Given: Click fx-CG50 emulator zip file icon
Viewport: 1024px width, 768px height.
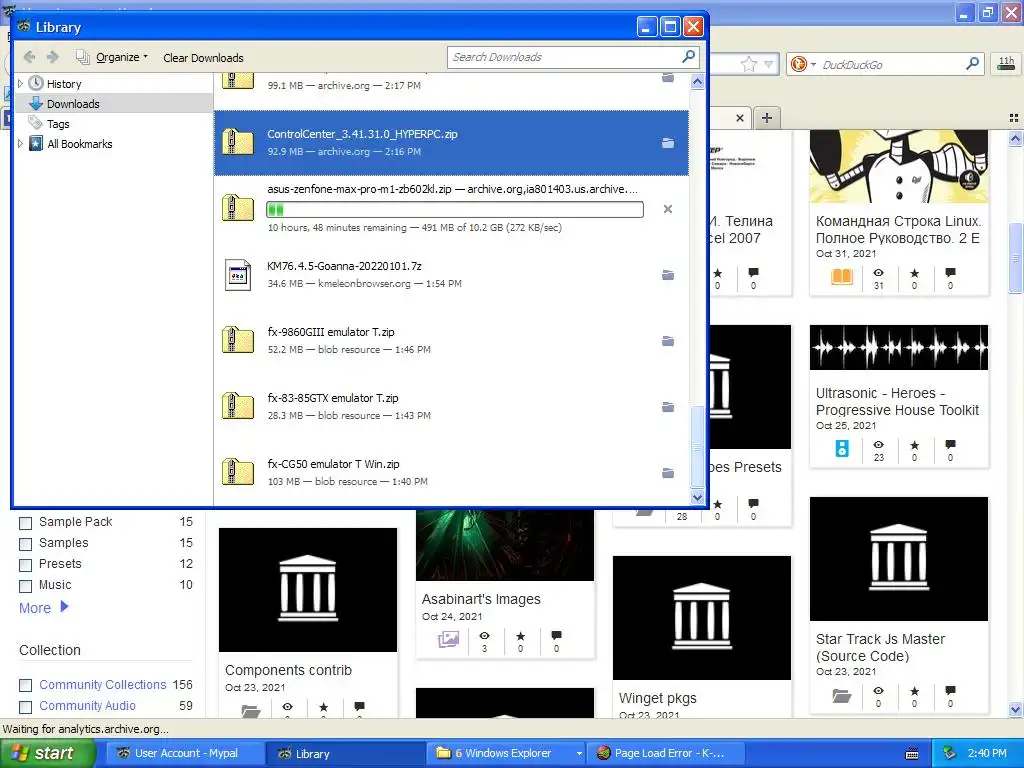Looking at the screenshot, I should [x=238, y=472].
